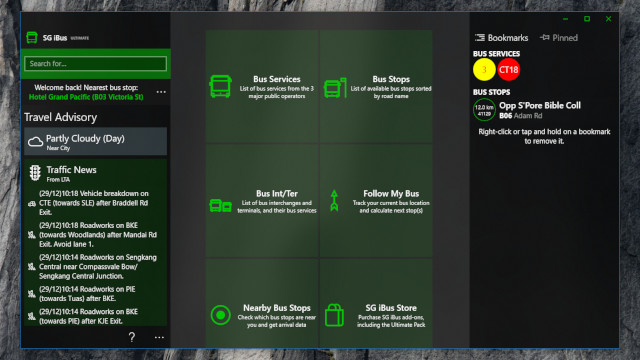Open the Bus Services tile
Viewport: 640px width, 360px height.
coord(262,87)
